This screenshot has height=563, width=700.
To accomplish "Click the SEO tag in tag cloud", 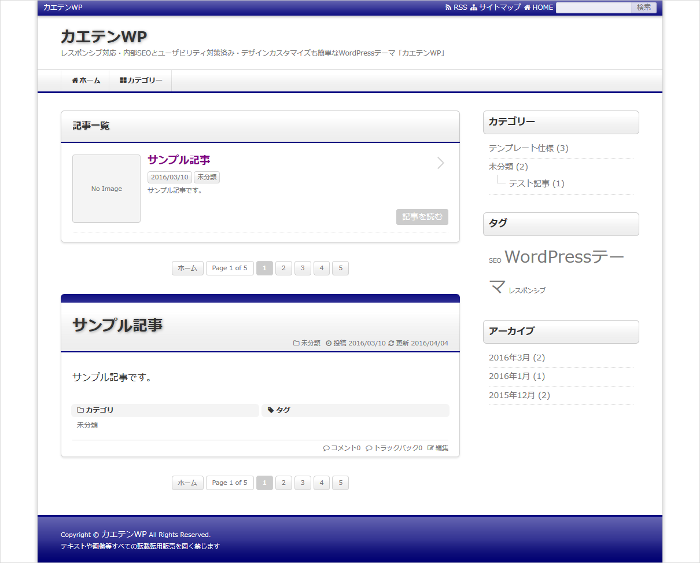I will tap(495, 260).
